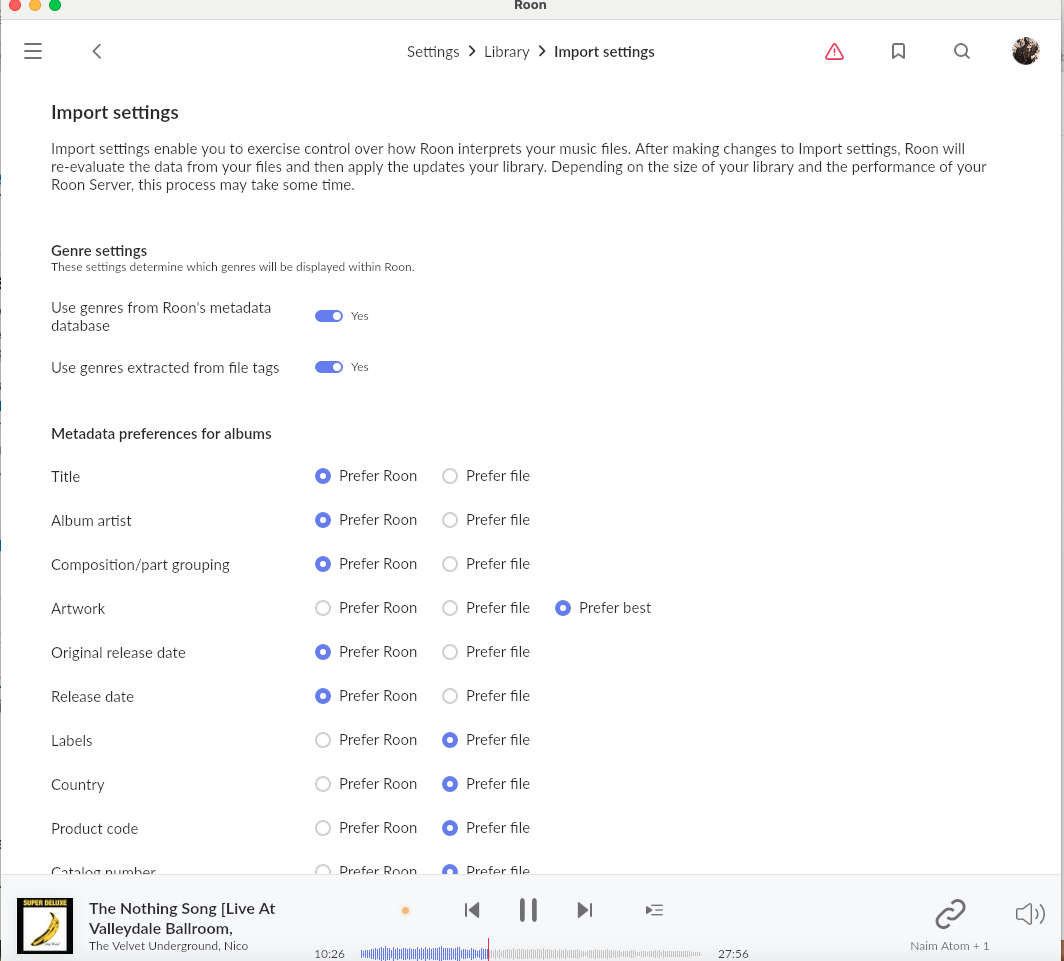Open the zone grouping link icon

tap(950, 913)
